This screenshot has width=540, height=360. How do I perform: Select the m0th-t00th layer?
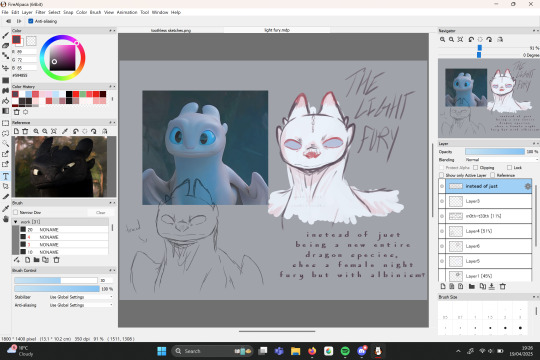coord(489,216)
